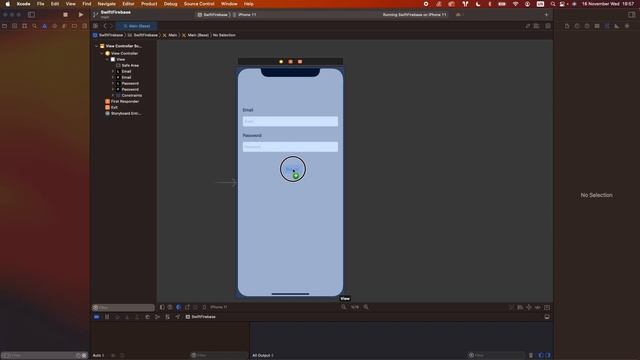Open the Source Control menu

(199, 4)
